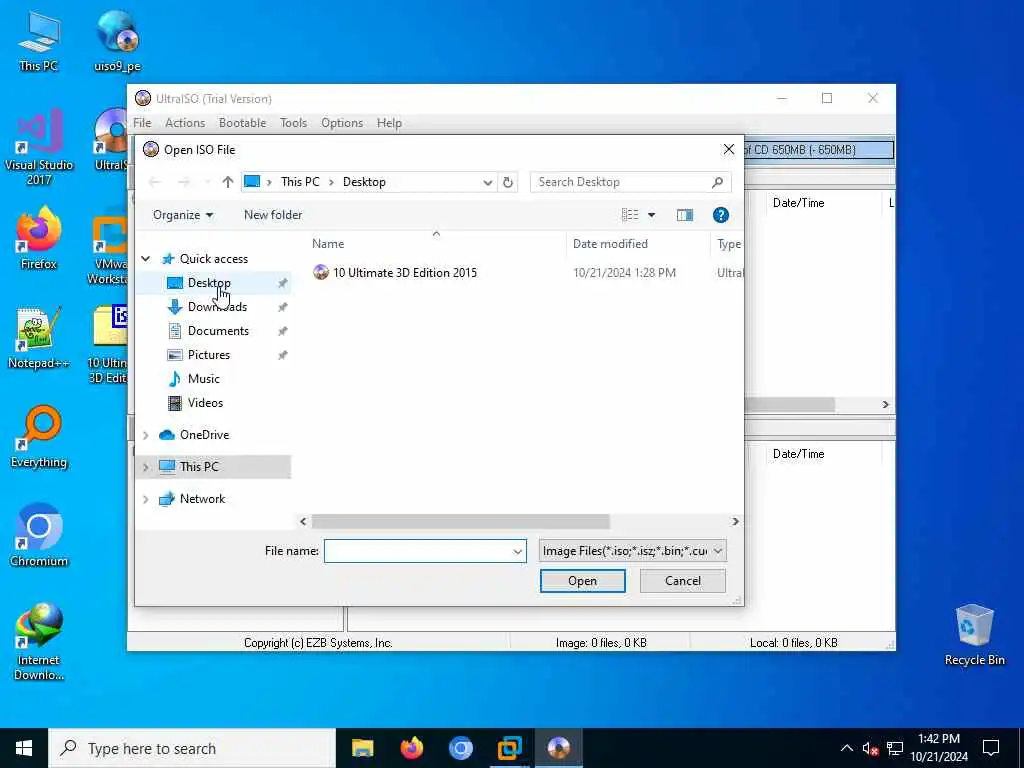
Task: Click New folder button
Action: click(273, 215)
